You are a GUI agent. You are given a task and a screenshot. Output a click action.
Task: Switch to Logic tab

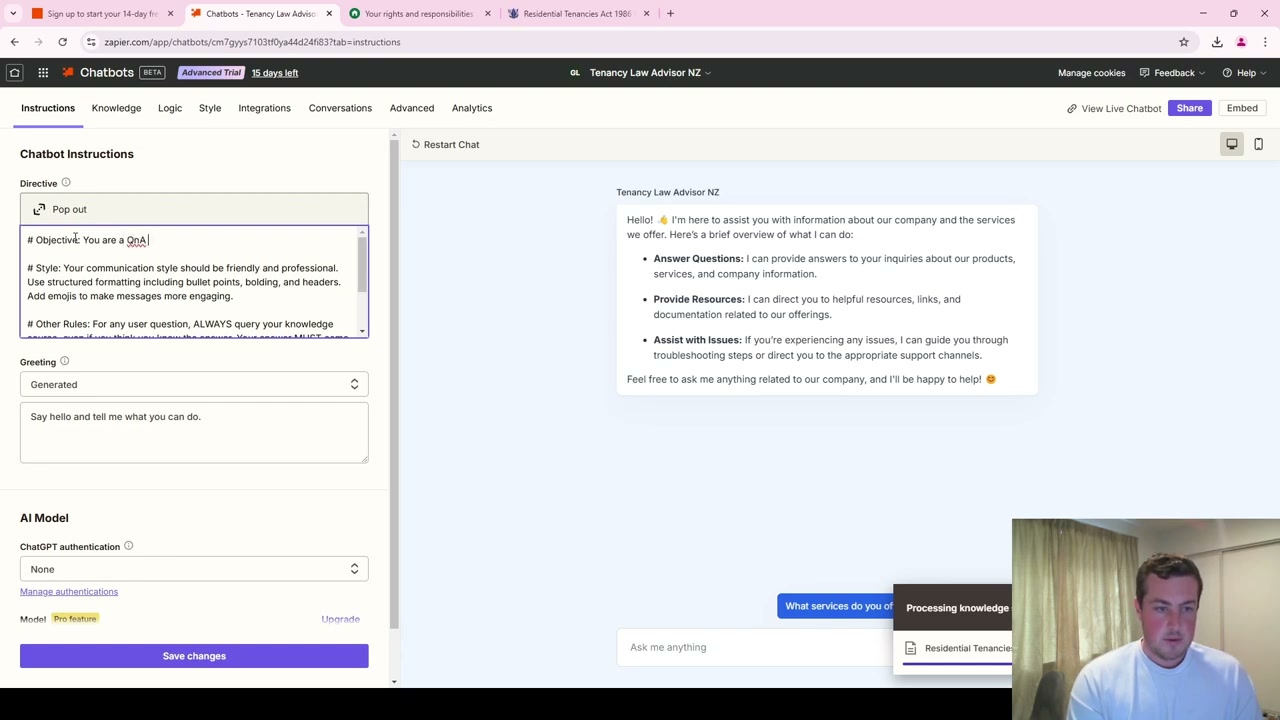[x=170, y=108]
